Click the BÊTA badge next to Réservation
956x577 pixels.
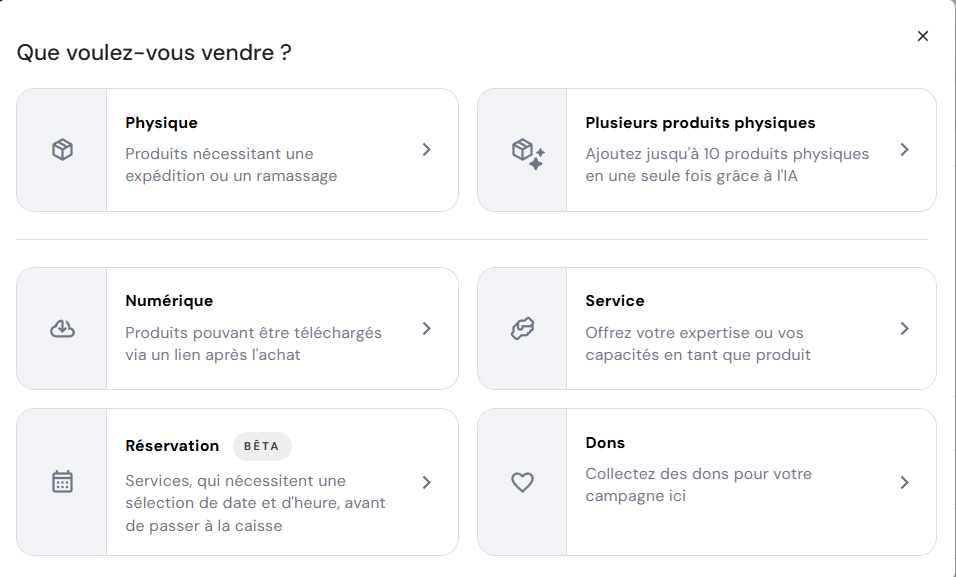tap(262, 446)
